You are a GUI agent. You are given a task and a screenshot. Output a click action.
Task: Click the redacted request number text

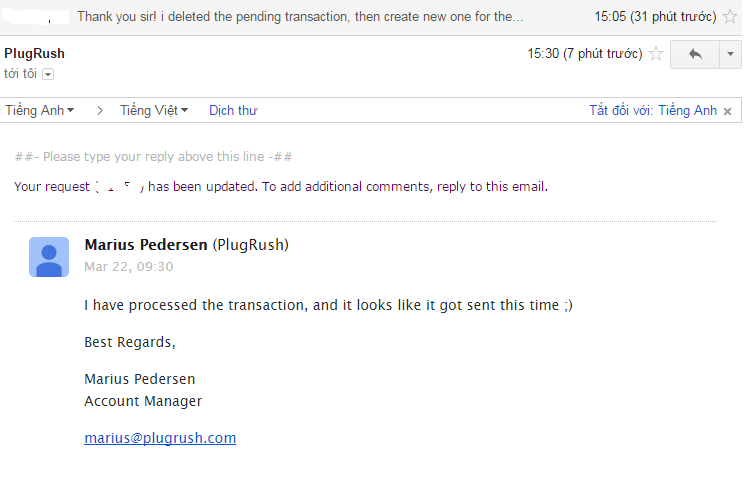(120, 187)
